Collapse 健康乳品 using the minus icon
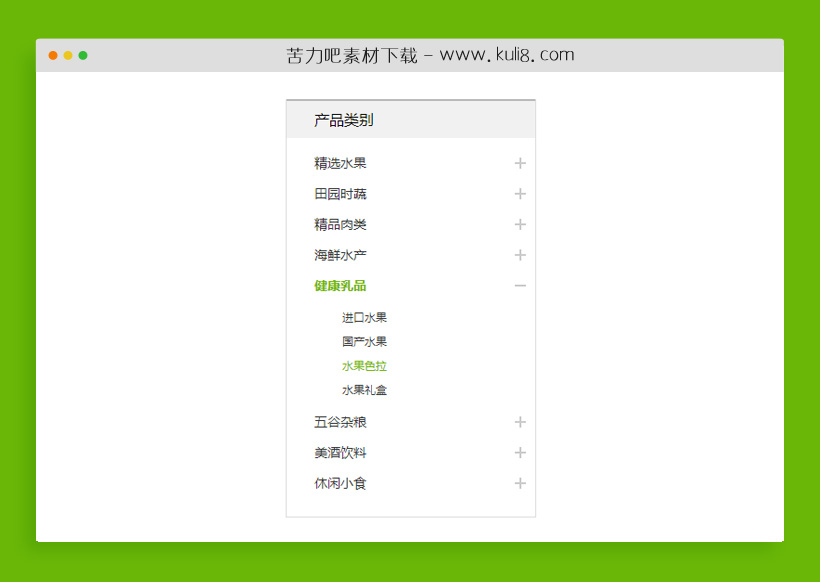820x582 pixels. click(x=520, y=285)
